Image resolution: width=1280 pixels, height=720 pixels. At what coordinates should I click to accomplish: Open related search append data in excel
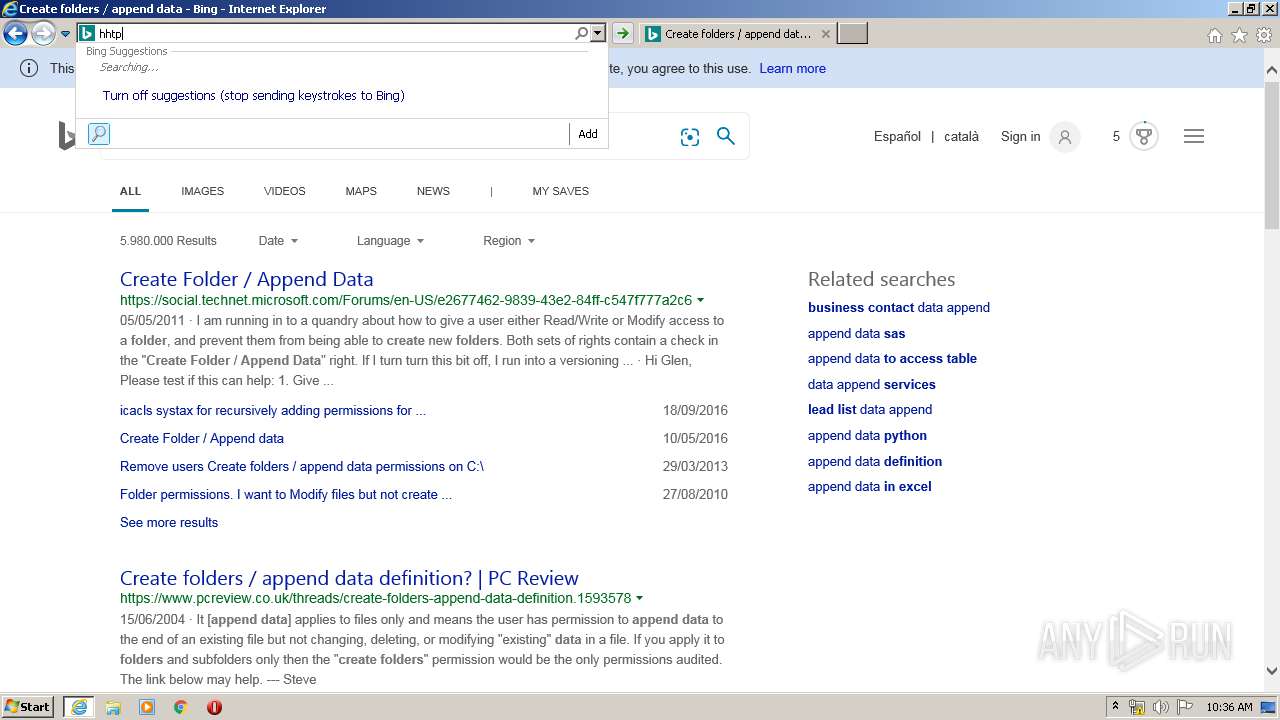(869, 487)
